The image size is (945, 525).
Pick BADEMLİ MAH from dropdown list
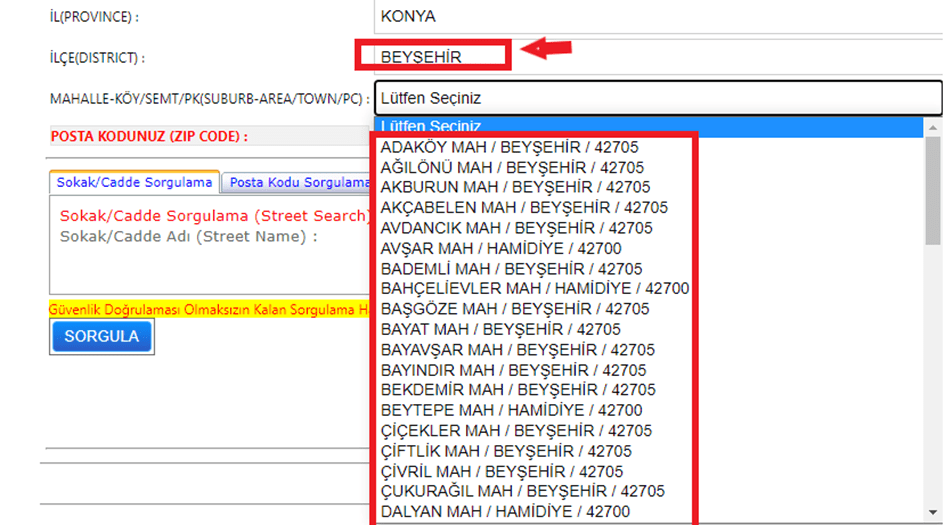tap(511, 269)
